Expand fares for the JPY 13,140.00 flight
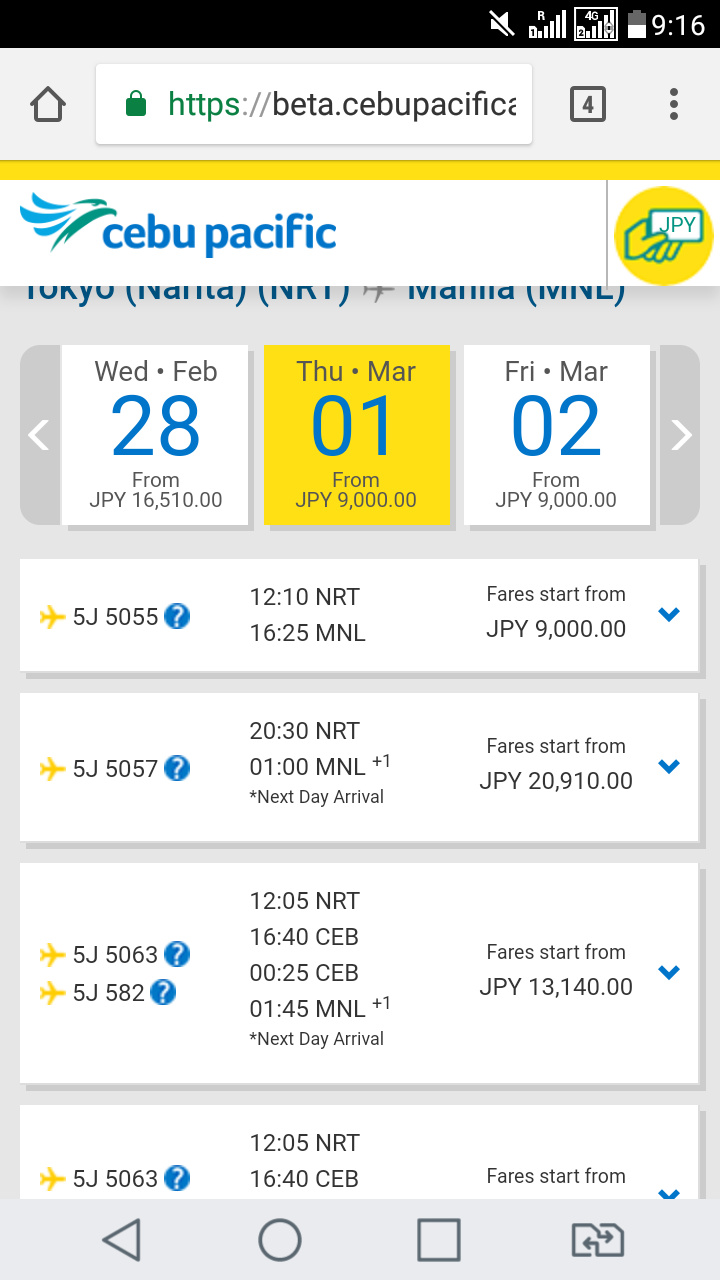The image size is (720, 1280). pos(669,972)
